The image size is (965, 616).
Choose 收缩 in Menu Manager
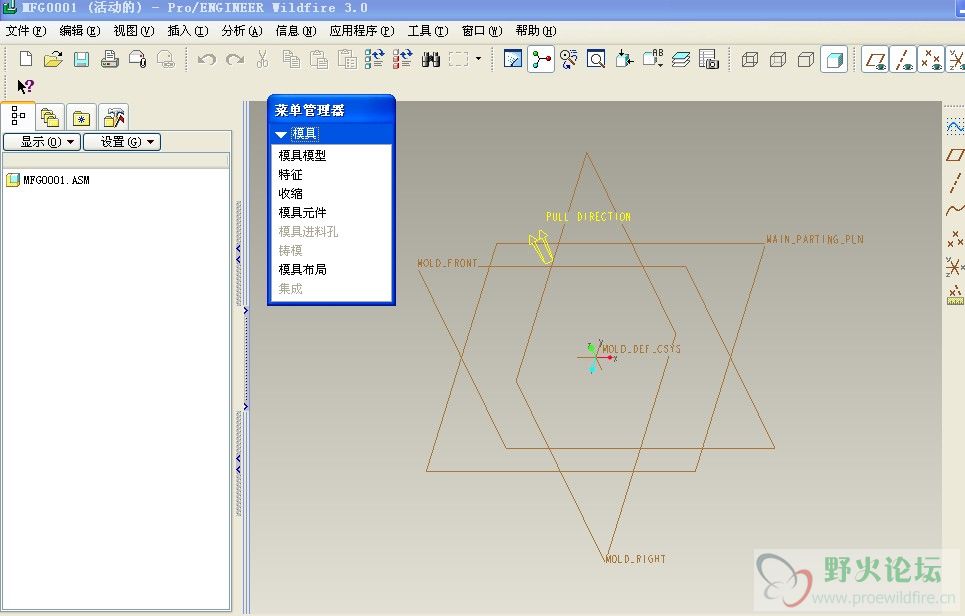[x=290, y=194]
